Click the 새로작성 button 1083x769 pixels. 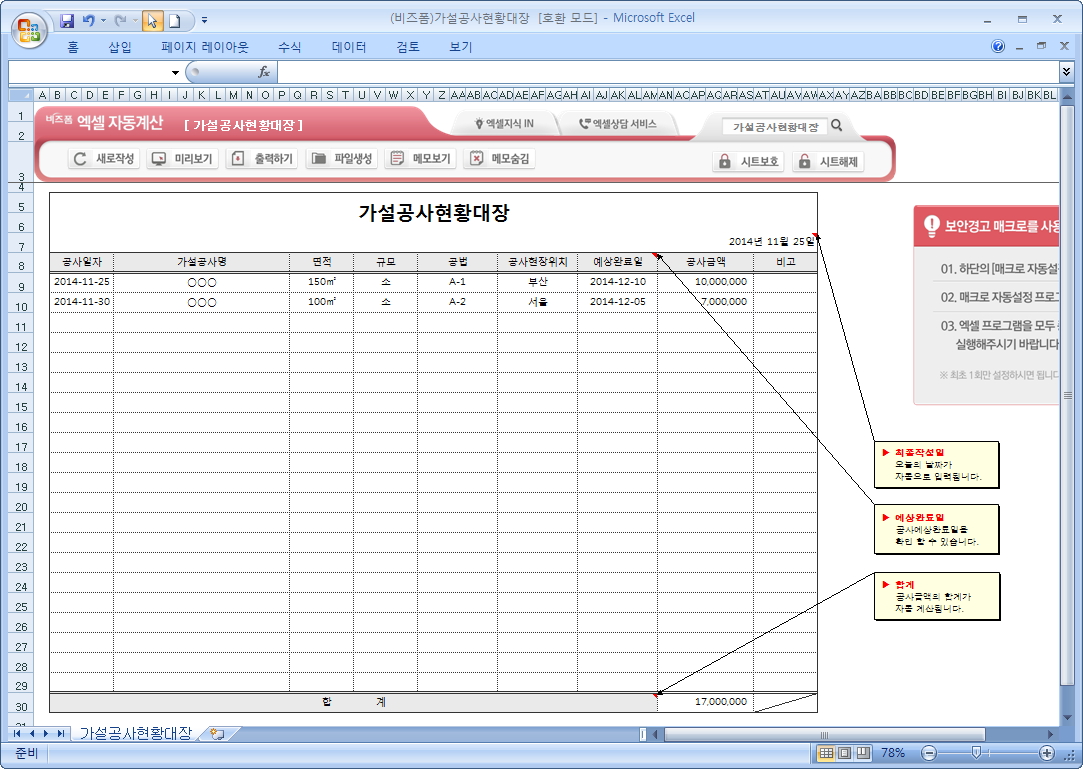click(104, 159)
